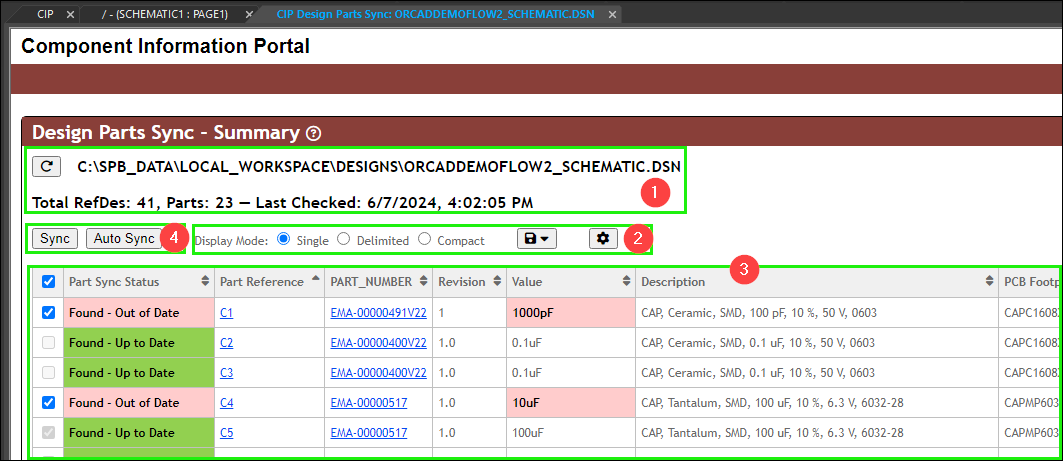Select the CIP Design Parts Sync tab
1063x461 pixels.
coord(436,14)
